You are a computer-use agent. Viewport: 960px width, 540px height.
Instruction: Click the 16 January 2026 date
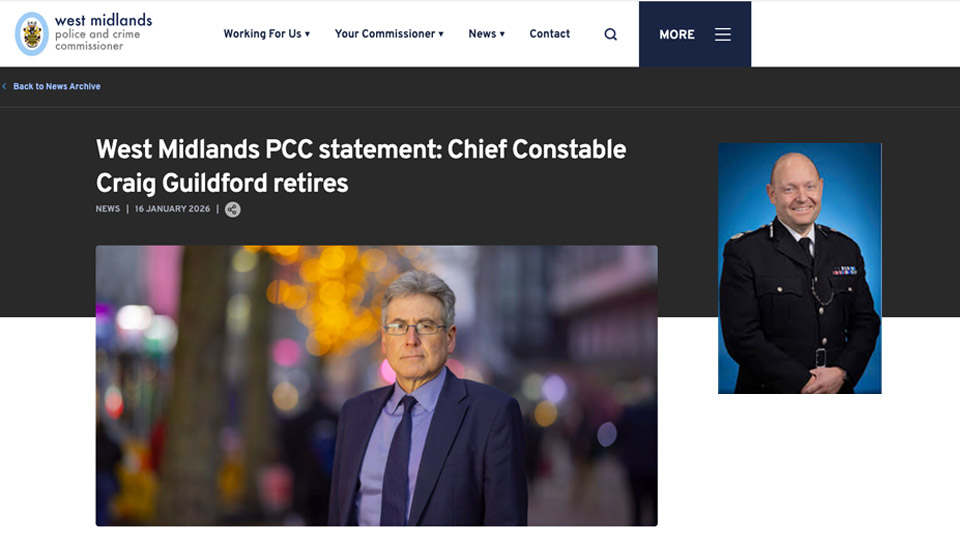click(173, 209)
